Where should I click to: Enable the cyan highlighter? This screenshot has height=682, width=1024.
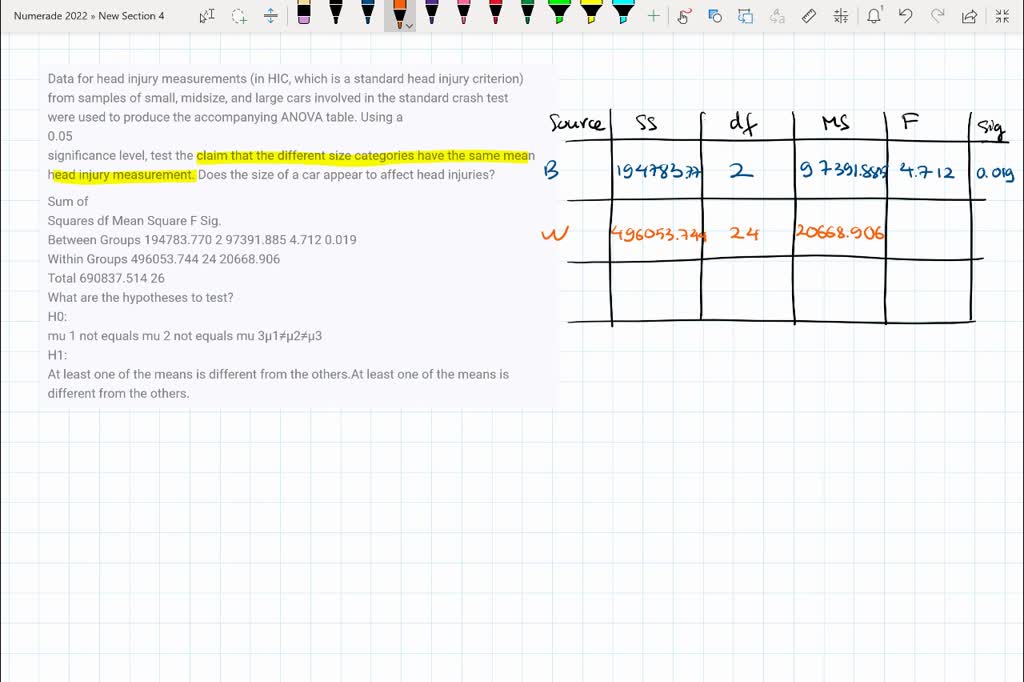point(624,14)
